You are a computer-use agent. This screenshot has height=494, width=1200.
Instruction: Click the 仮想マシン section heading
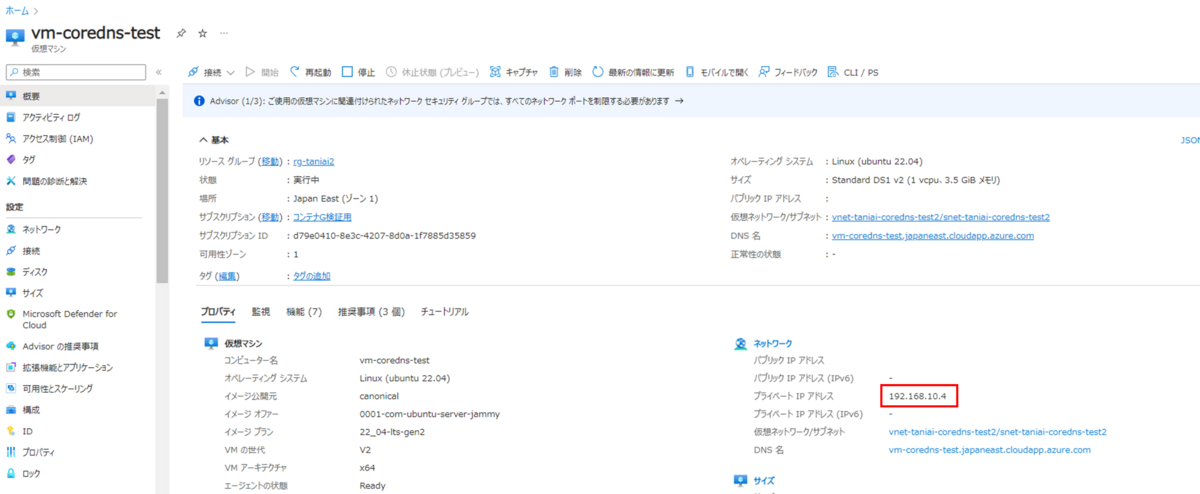[243, 343]
